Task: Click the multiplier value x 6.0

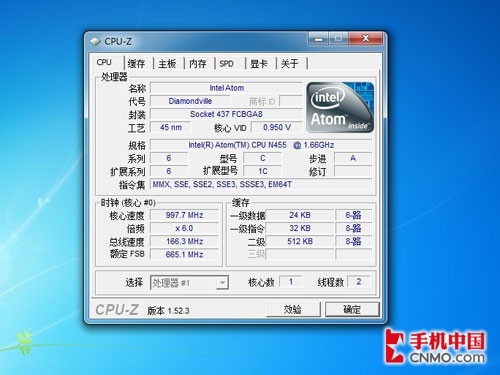Action: pos(184,228)
